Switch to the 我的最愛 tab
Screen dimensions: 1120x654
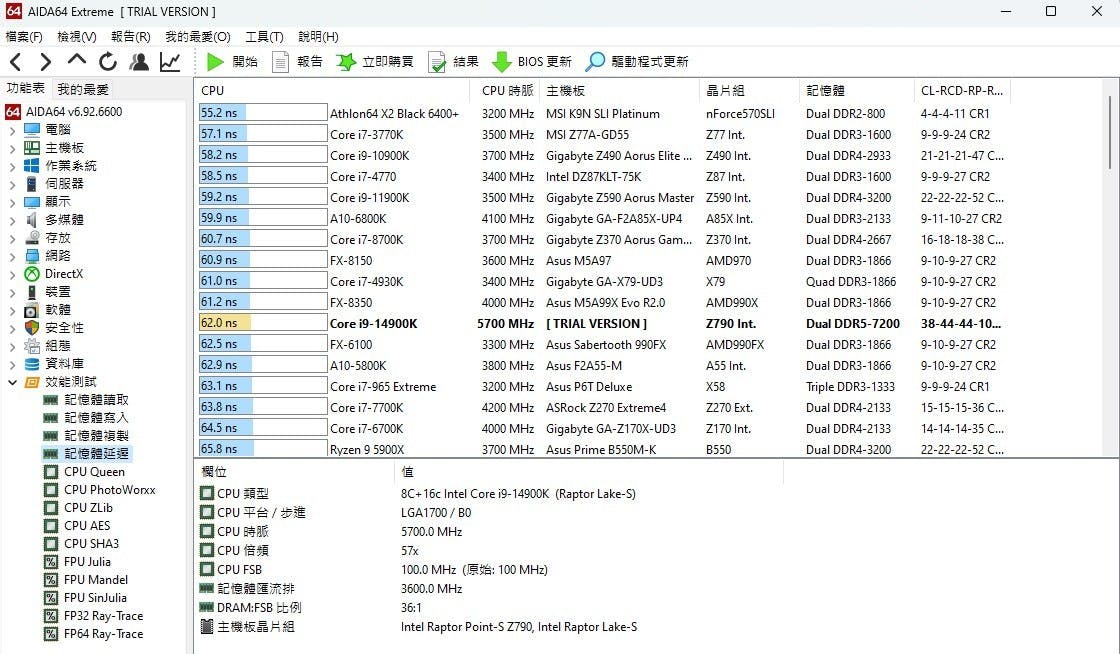[83, 89]
